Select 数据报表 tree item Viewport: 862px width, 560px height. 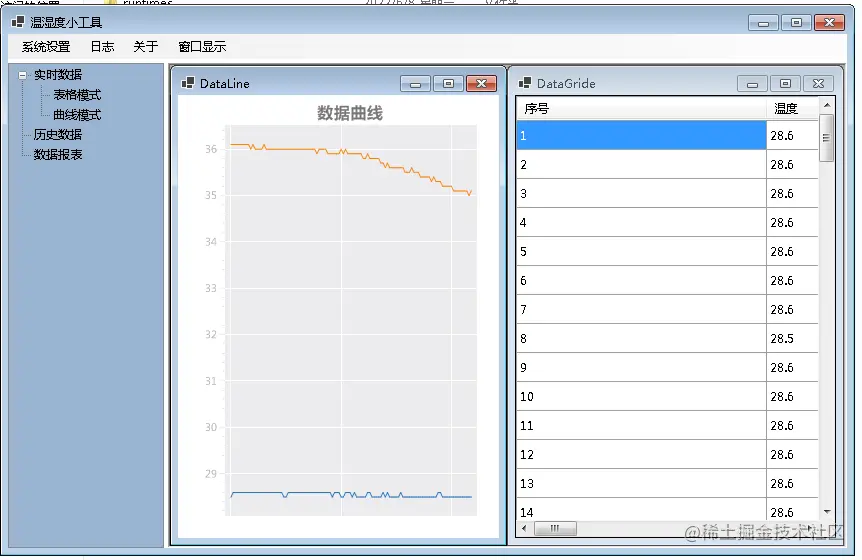58,154
